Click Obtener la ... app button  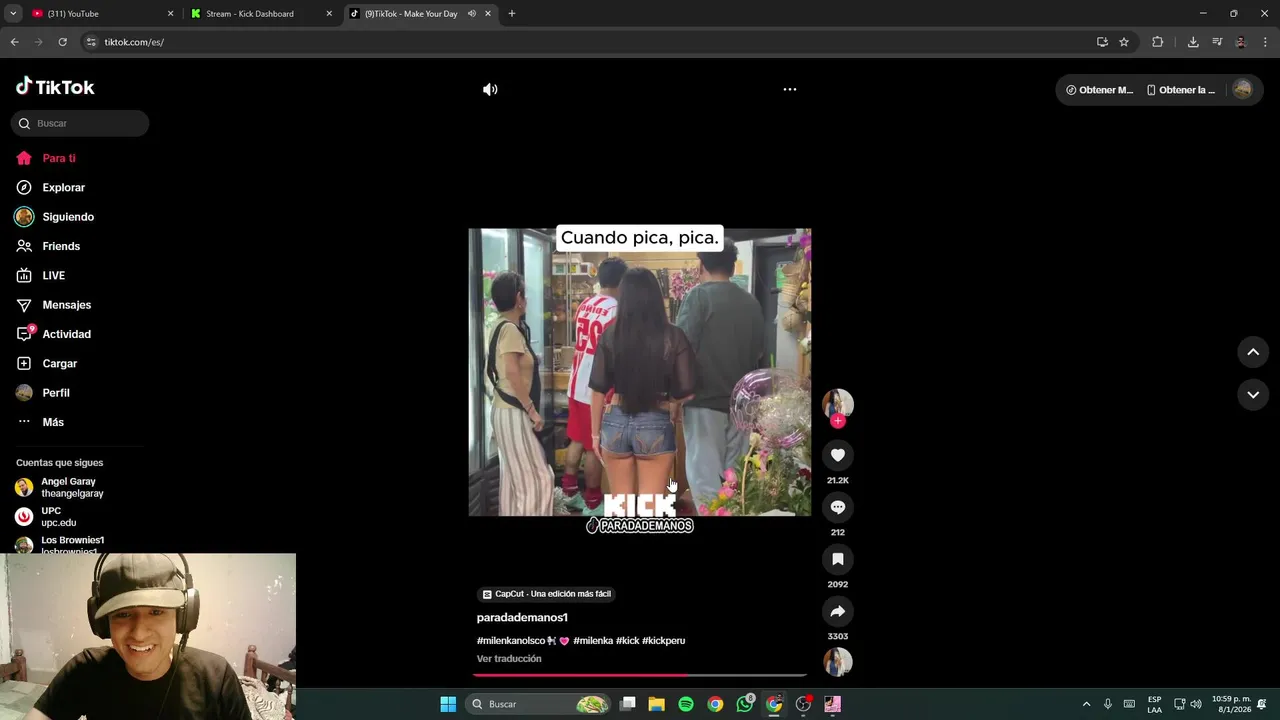point(1181,90)
